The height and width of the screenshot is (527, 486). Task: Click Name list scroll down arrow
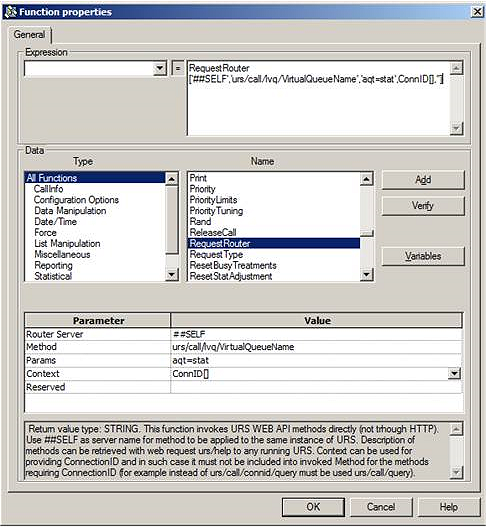(x=366, y=275)
